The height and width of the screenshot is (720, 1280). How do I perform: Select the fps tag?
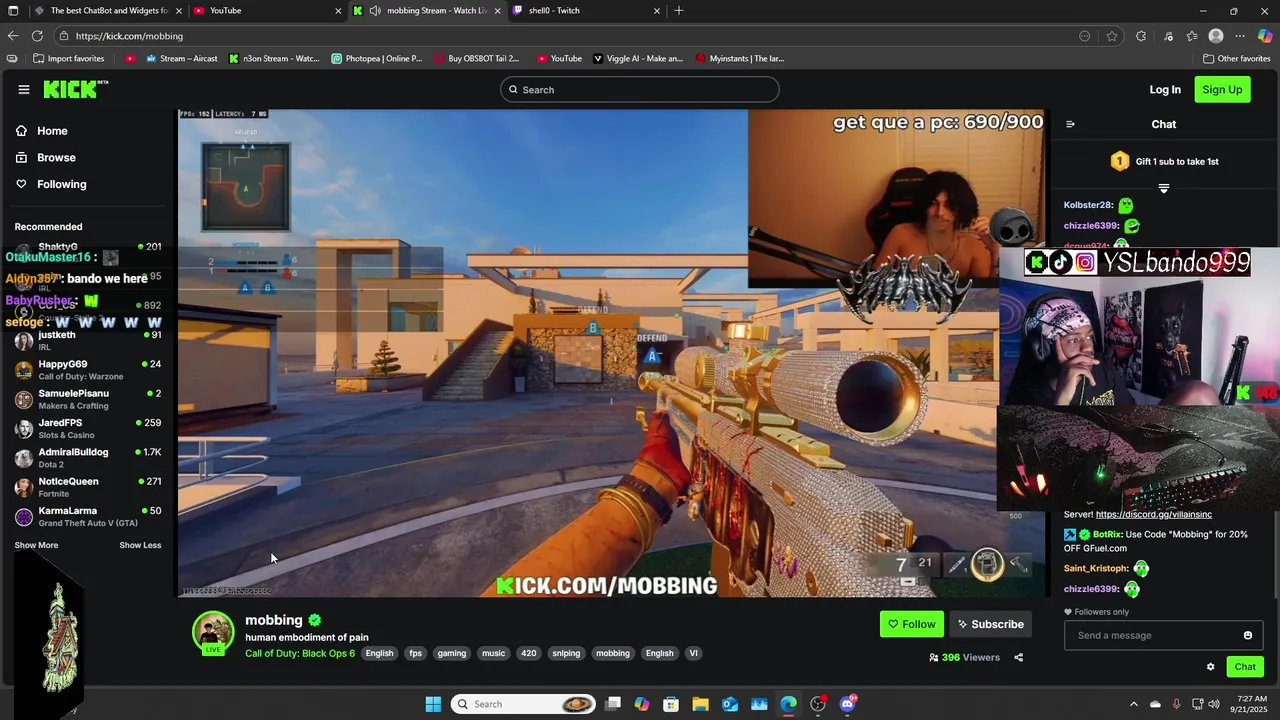415,653
